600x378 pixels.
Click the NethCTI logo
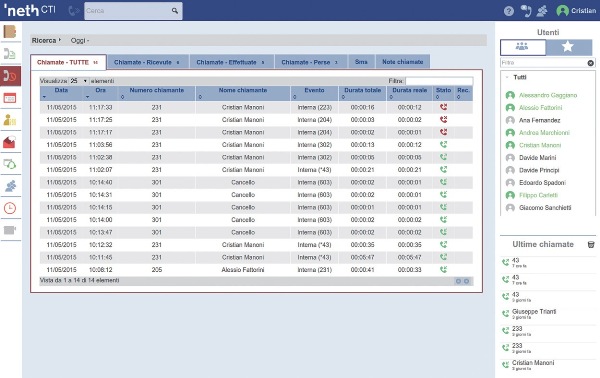[30, 10]
